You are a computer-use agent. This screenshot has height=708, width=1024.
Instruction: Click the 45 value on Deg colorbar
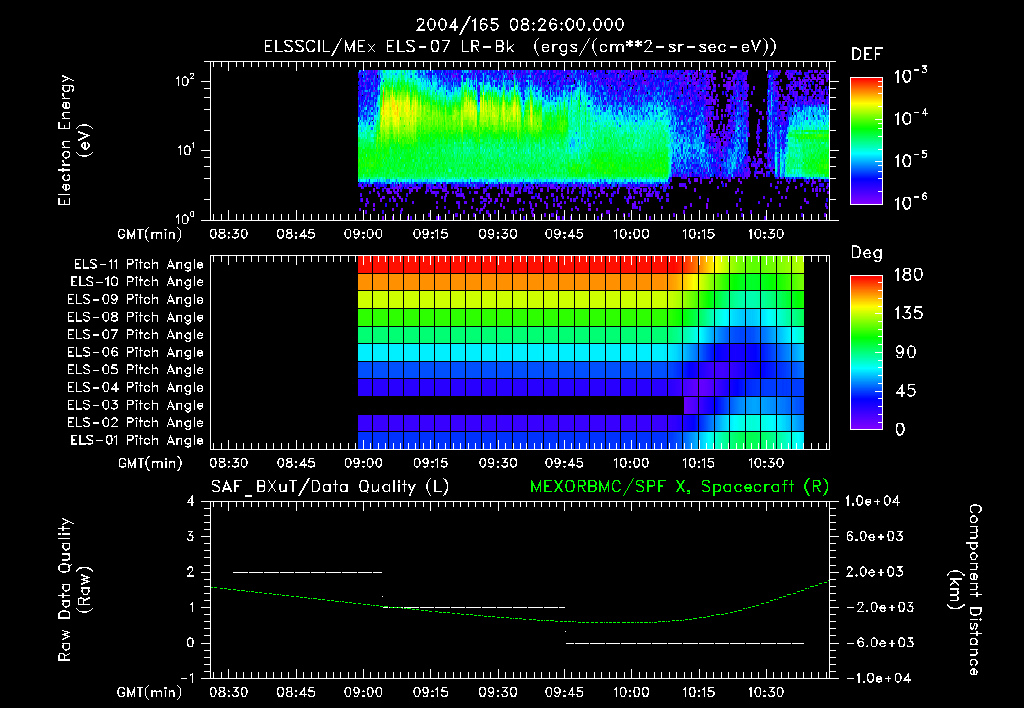coord(906,391)
